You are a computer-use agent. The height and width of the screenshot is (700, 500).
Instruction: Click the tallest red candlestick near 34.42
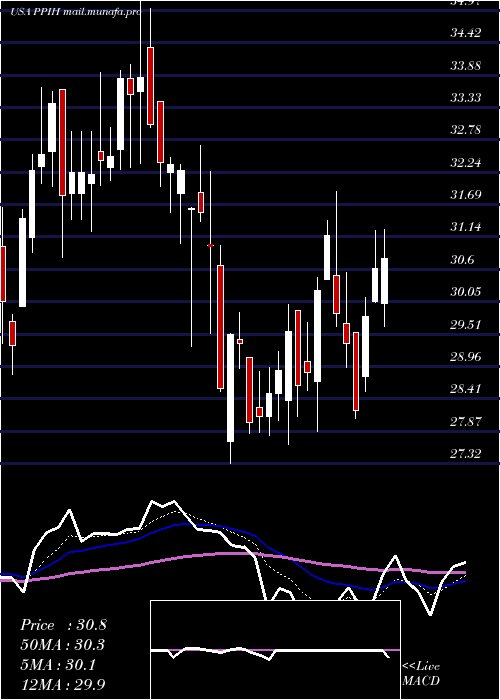150,86
